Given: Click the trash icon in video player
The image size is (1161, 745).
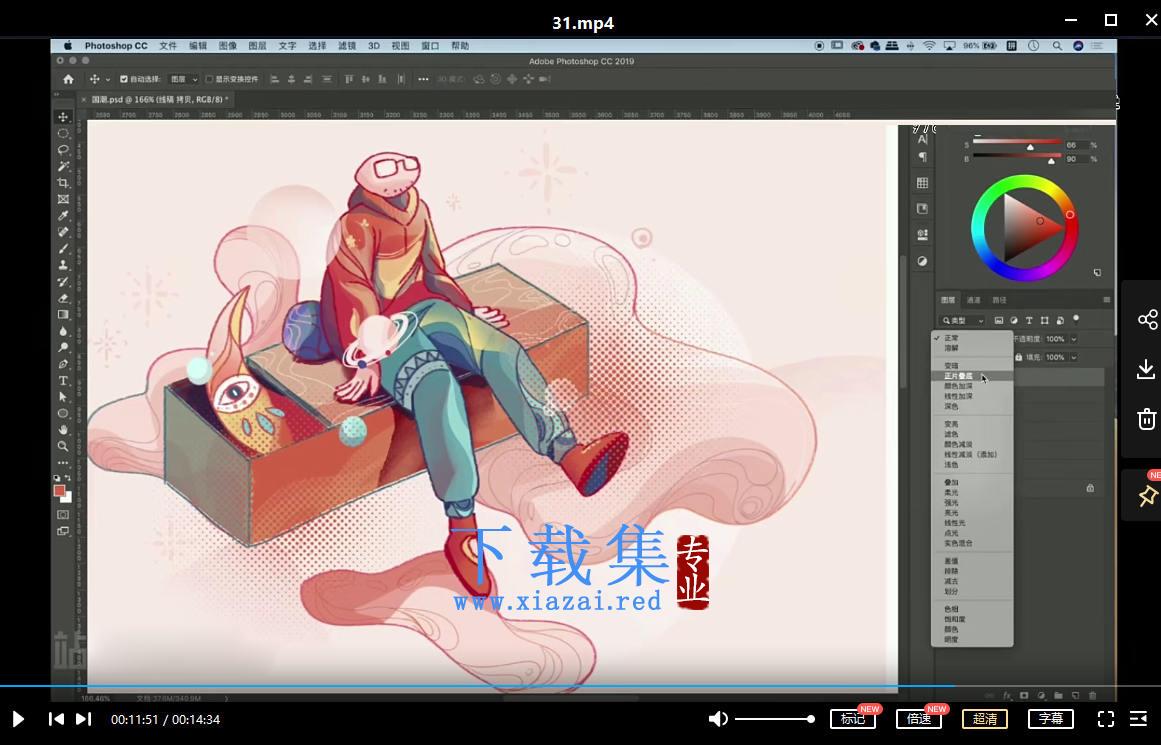Looking at the screenshot, I should [1146, 418].
